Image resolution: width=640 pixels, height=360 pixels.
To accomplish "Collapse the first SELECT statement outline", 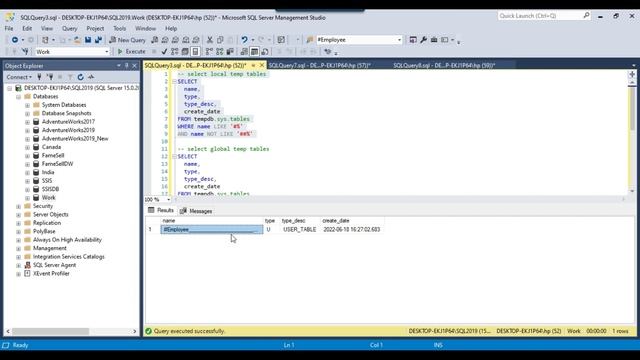I will pos(174,82).
